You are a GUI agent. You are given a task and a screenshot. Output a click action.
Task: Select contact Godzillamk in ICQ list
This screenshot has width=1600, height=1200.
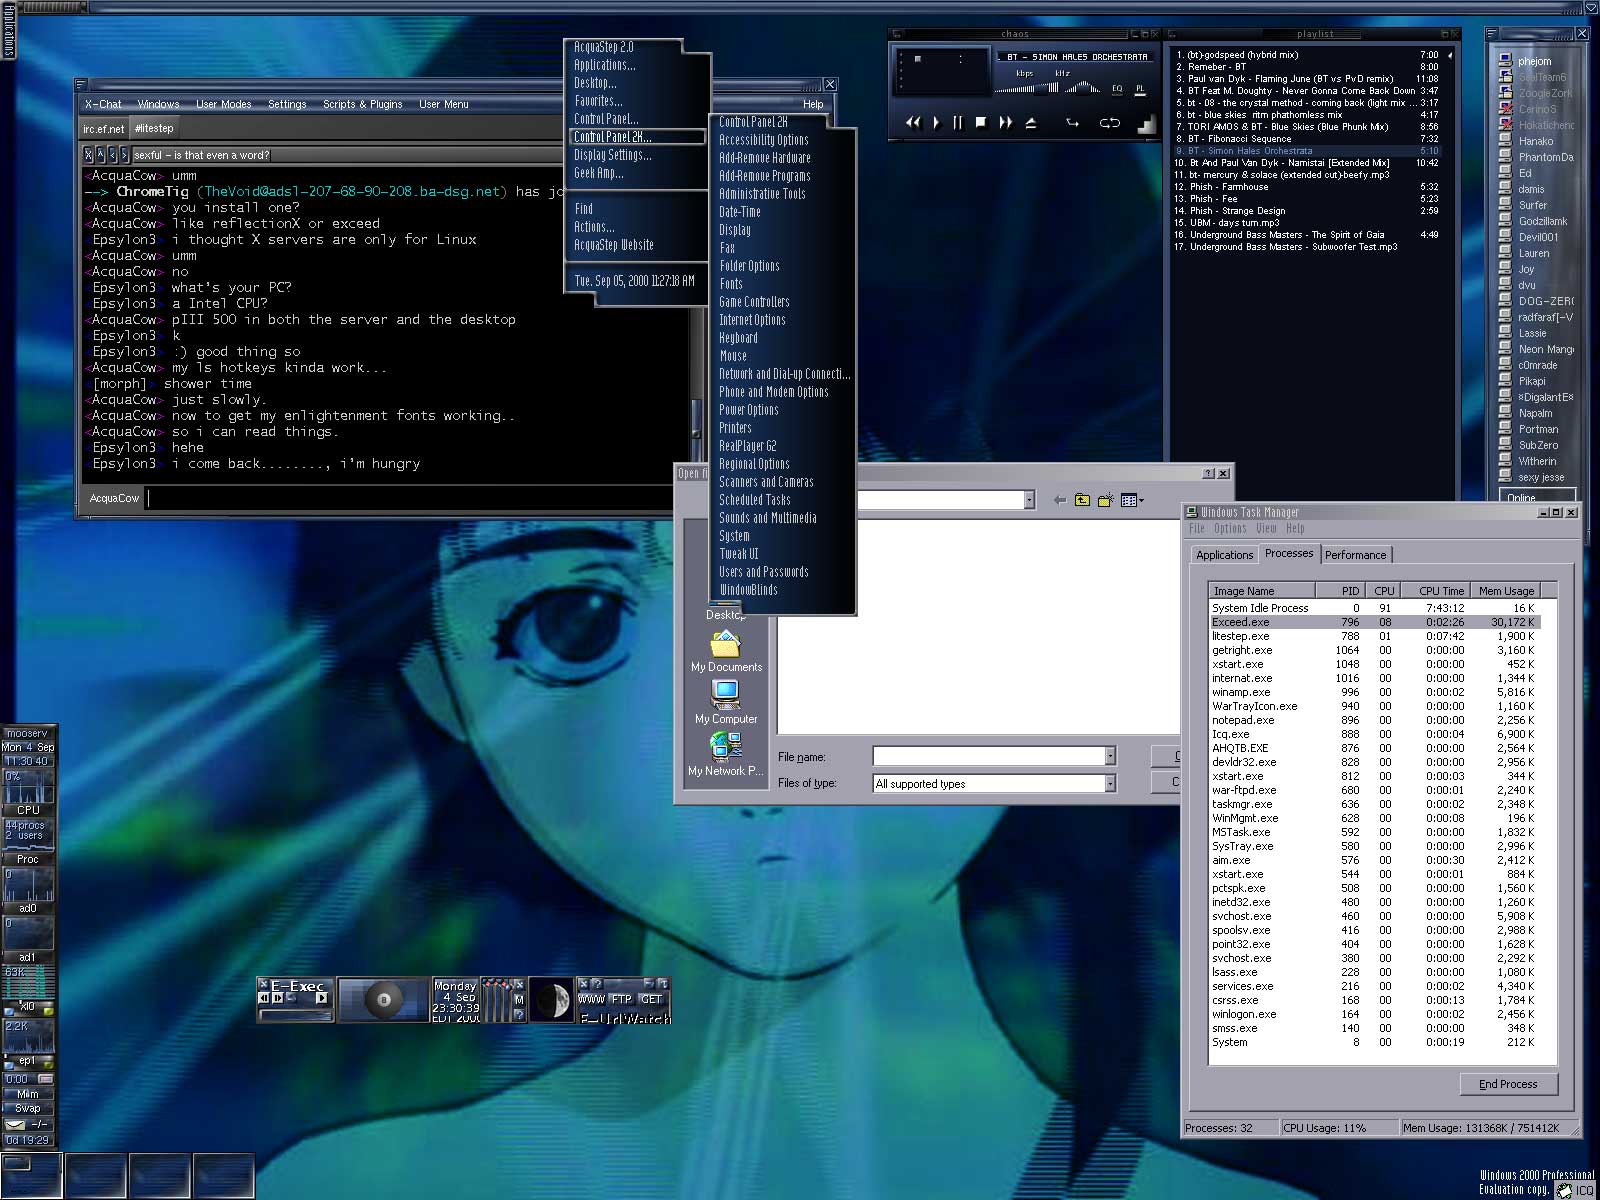pyautogui.click(x=1537, y=221)
